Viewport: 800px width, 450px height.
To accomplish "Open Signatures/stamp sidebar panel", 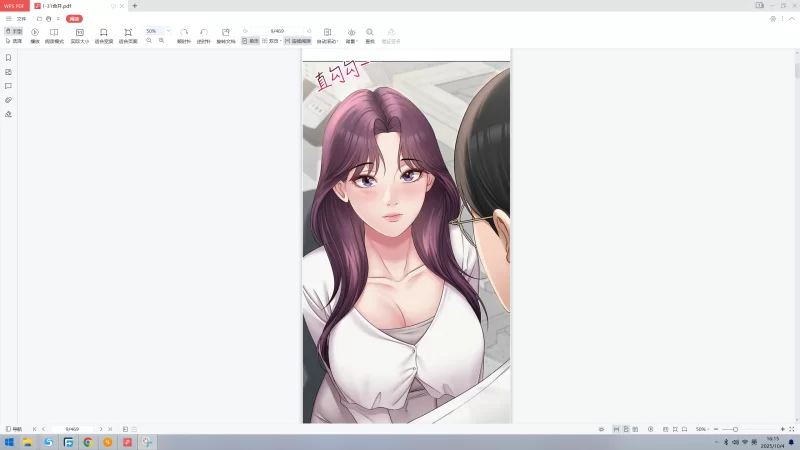I will [8, 114].
